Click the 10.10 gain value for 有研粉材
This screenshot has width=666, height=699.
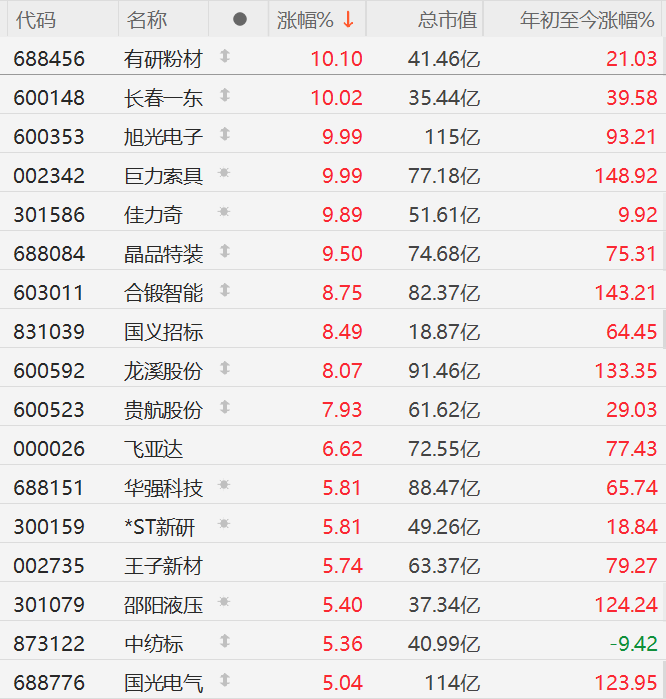click(x=337, y=59)
